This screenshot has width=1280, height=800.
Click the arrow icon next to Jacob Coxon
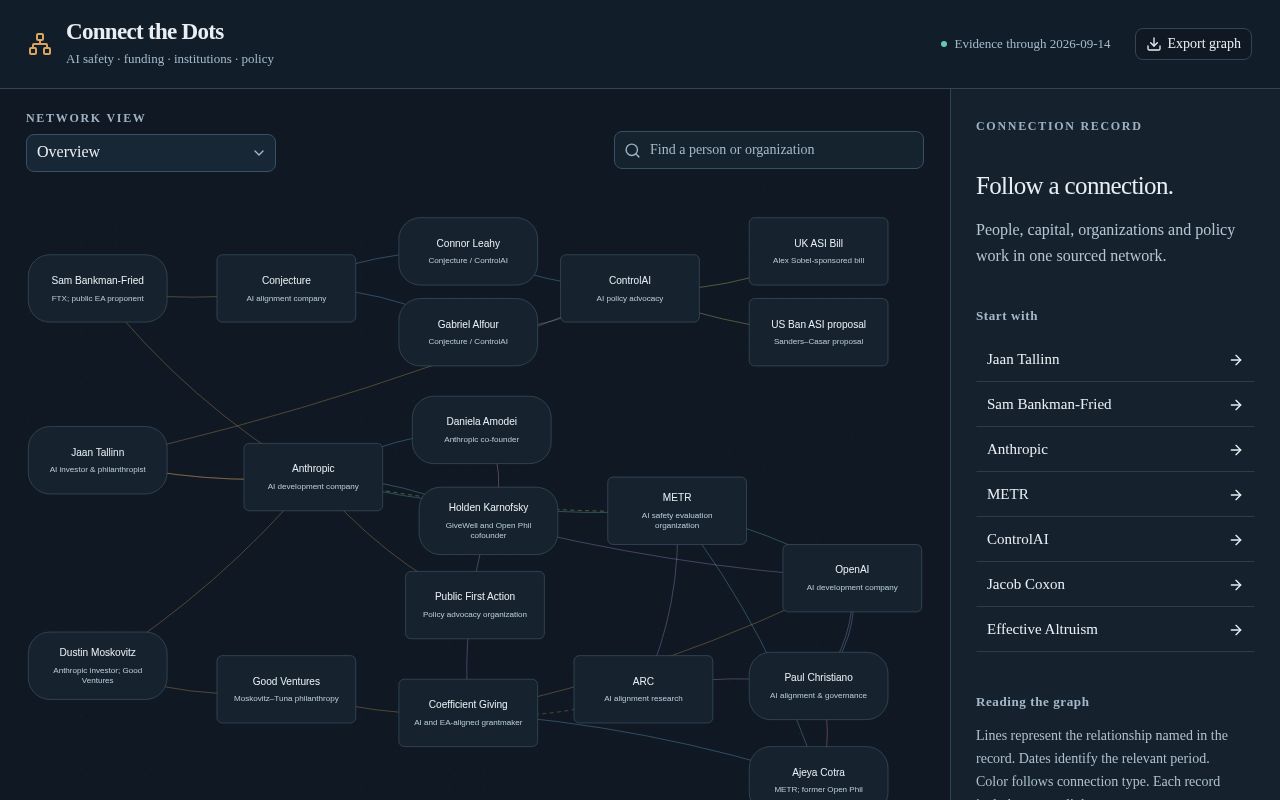(x=1236, y=585)
